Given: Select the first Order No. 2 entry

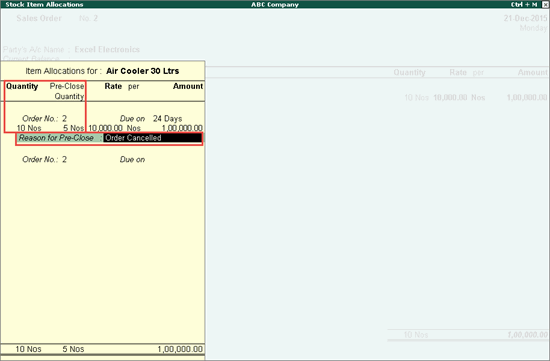Looking at the screenshot, I should click(x=44, y=119).
